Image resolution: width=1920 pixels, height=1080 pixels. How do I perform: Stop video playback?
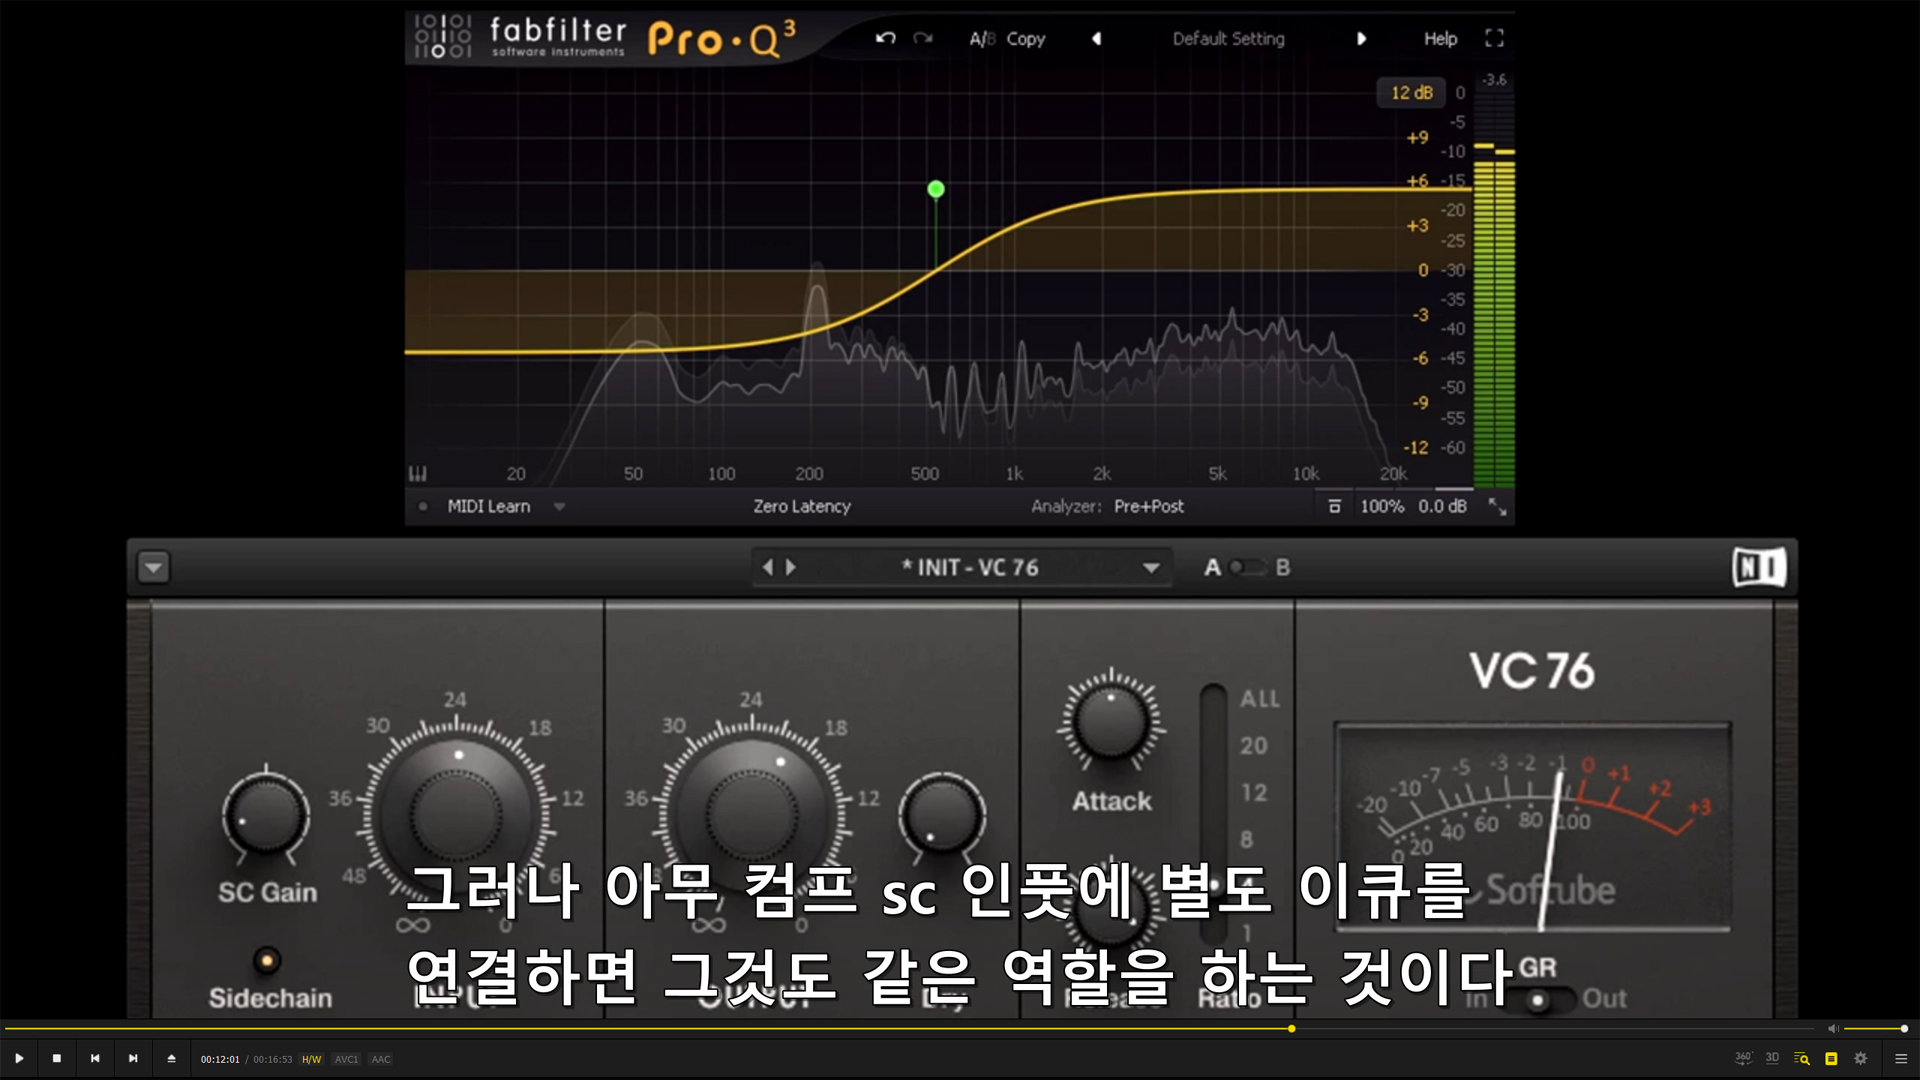pyautogui.click(x=57, y=1058)
